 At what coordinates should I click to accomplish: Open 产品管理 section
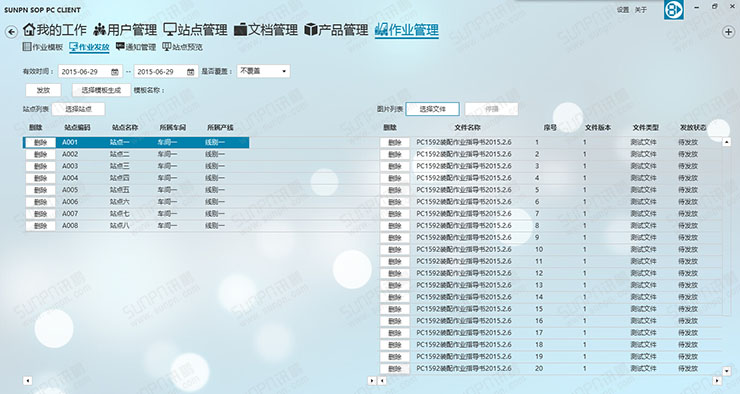[x=336, y=30]
